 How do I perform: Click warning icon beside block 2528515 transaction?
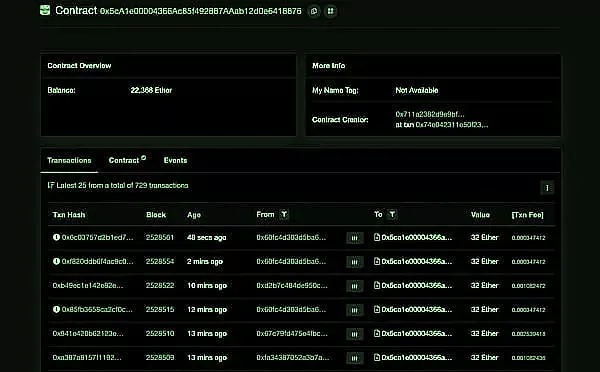56,309
